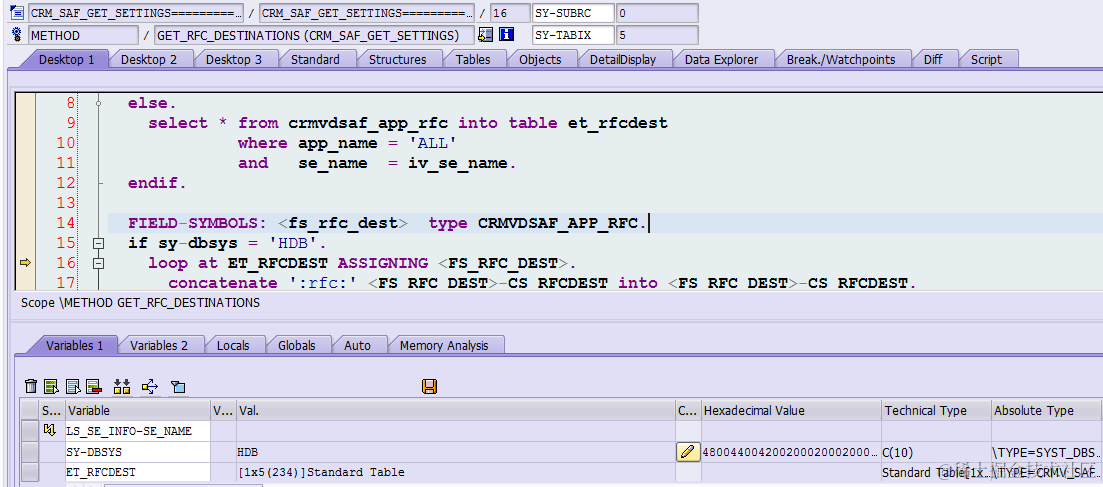Click code line 14 FIELD-SYMBOLS statement
Screen dimensions: 1103x487
(x=387, y=223)
